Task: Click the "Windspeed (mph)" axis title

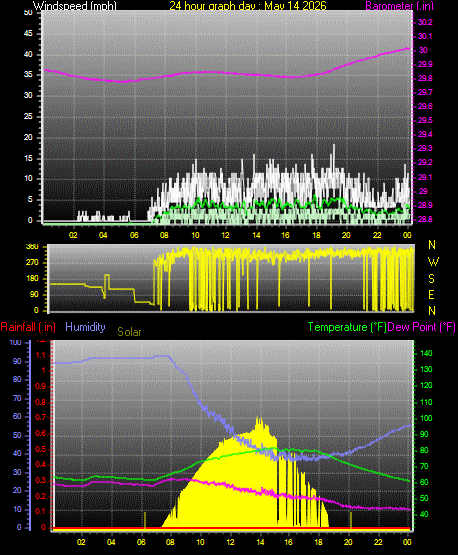Action: pyautogui.click(x=75, y=6)
